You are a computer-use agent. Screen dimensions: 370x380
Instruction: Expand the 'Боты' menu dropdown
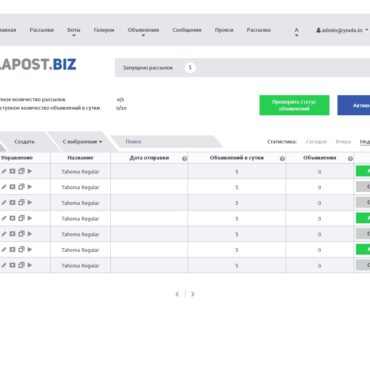tap(74, 32)
